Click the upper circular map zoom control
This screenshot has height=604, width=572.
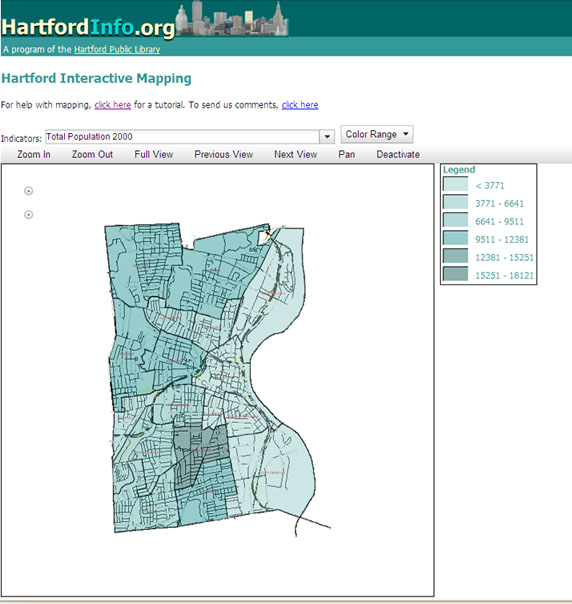pos(29,191)
